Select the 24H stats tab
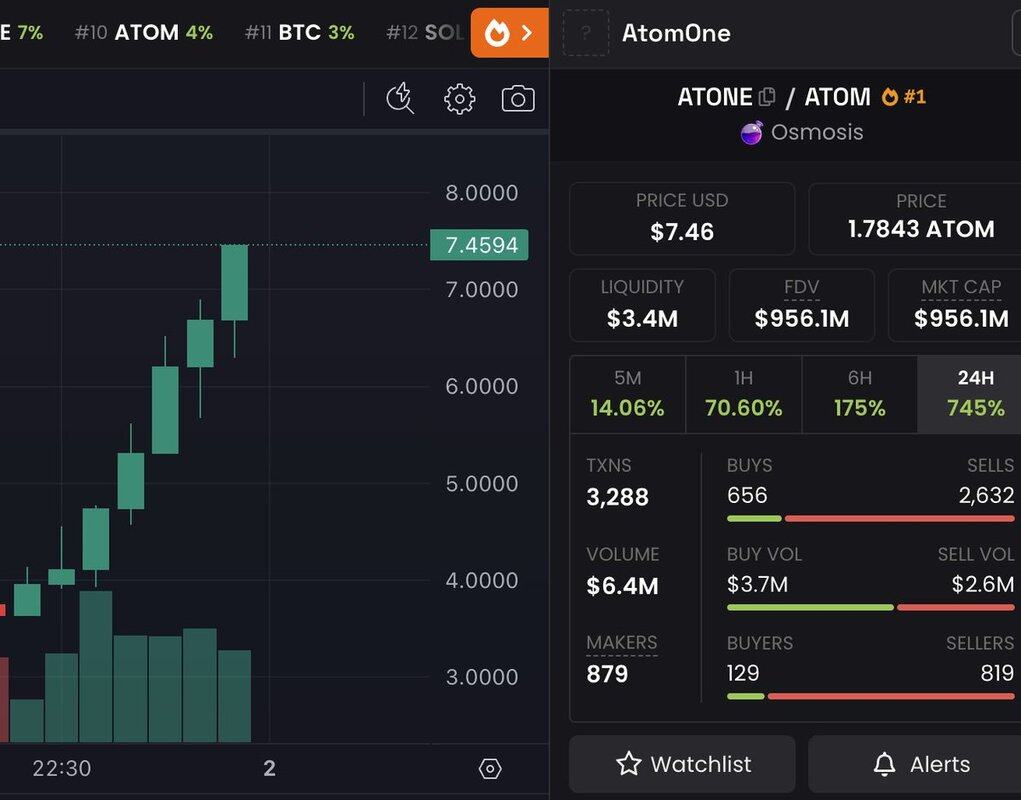The image size is (1021, 800). pyautogui.click(x=974, y=394)
